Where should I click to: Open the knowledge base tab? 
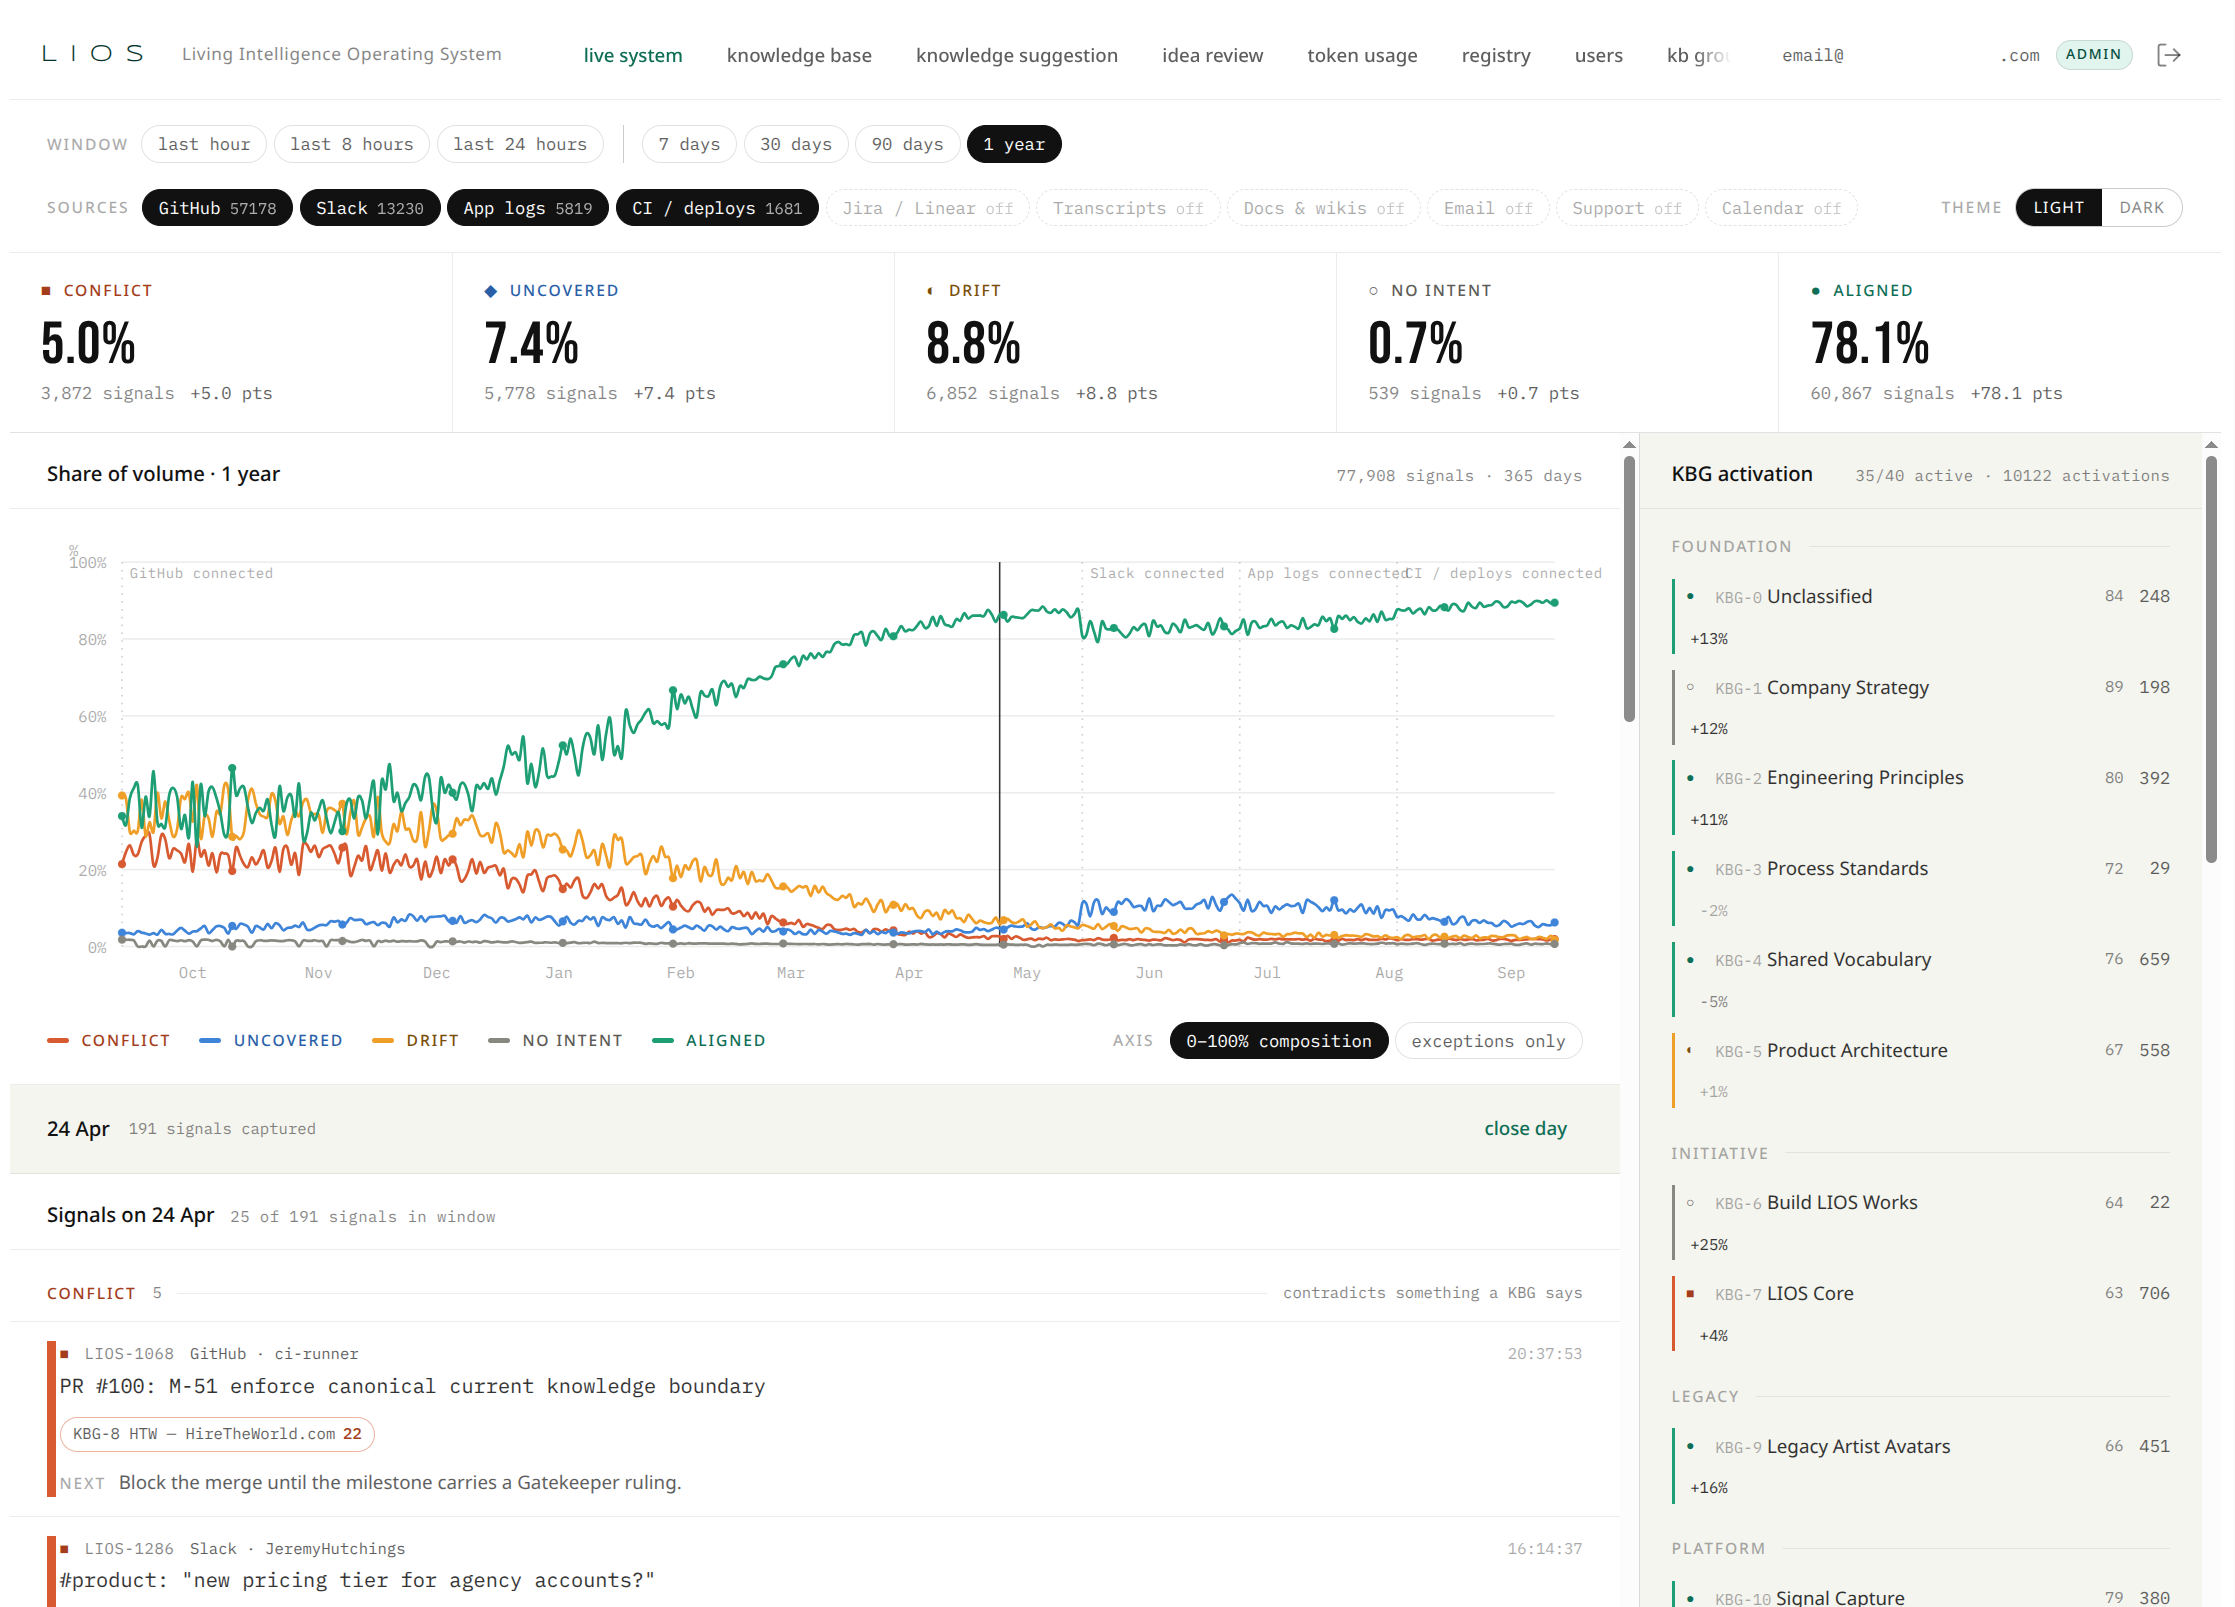tap(799, 56)
